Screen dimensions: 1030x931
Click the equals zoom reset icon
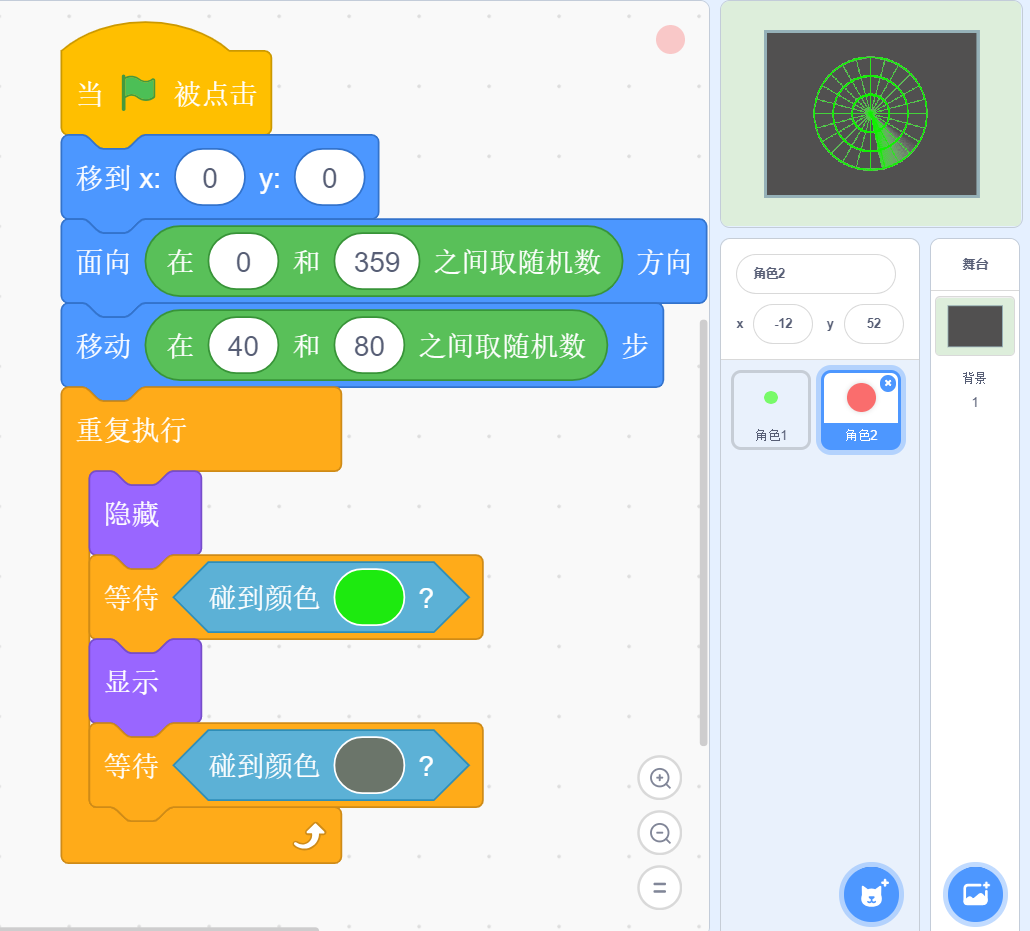point(660,887)
